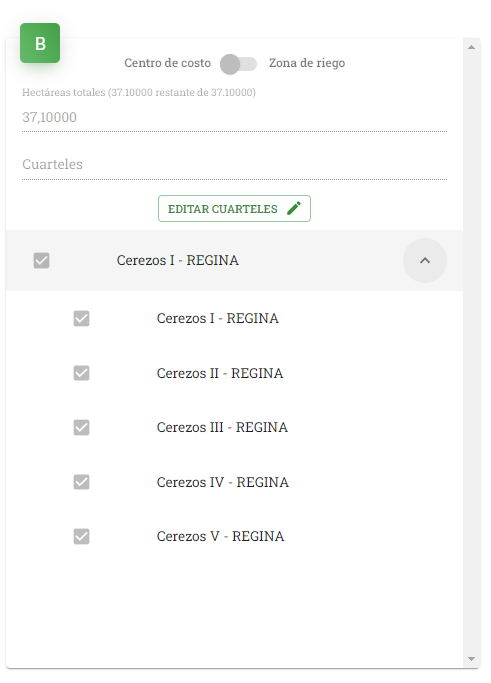The image size is (491, 683).
Task: Click the EDITAR CUARTELES button
Action: 234,209
